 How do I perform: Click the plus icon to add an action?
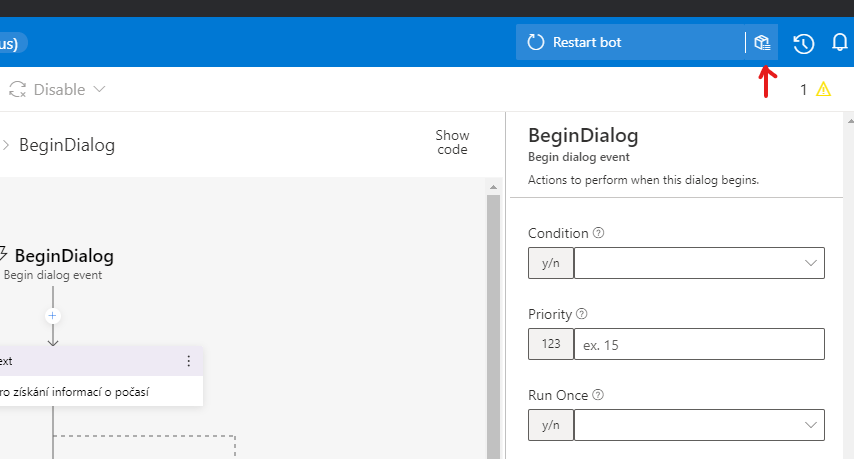tap(53, 315)
